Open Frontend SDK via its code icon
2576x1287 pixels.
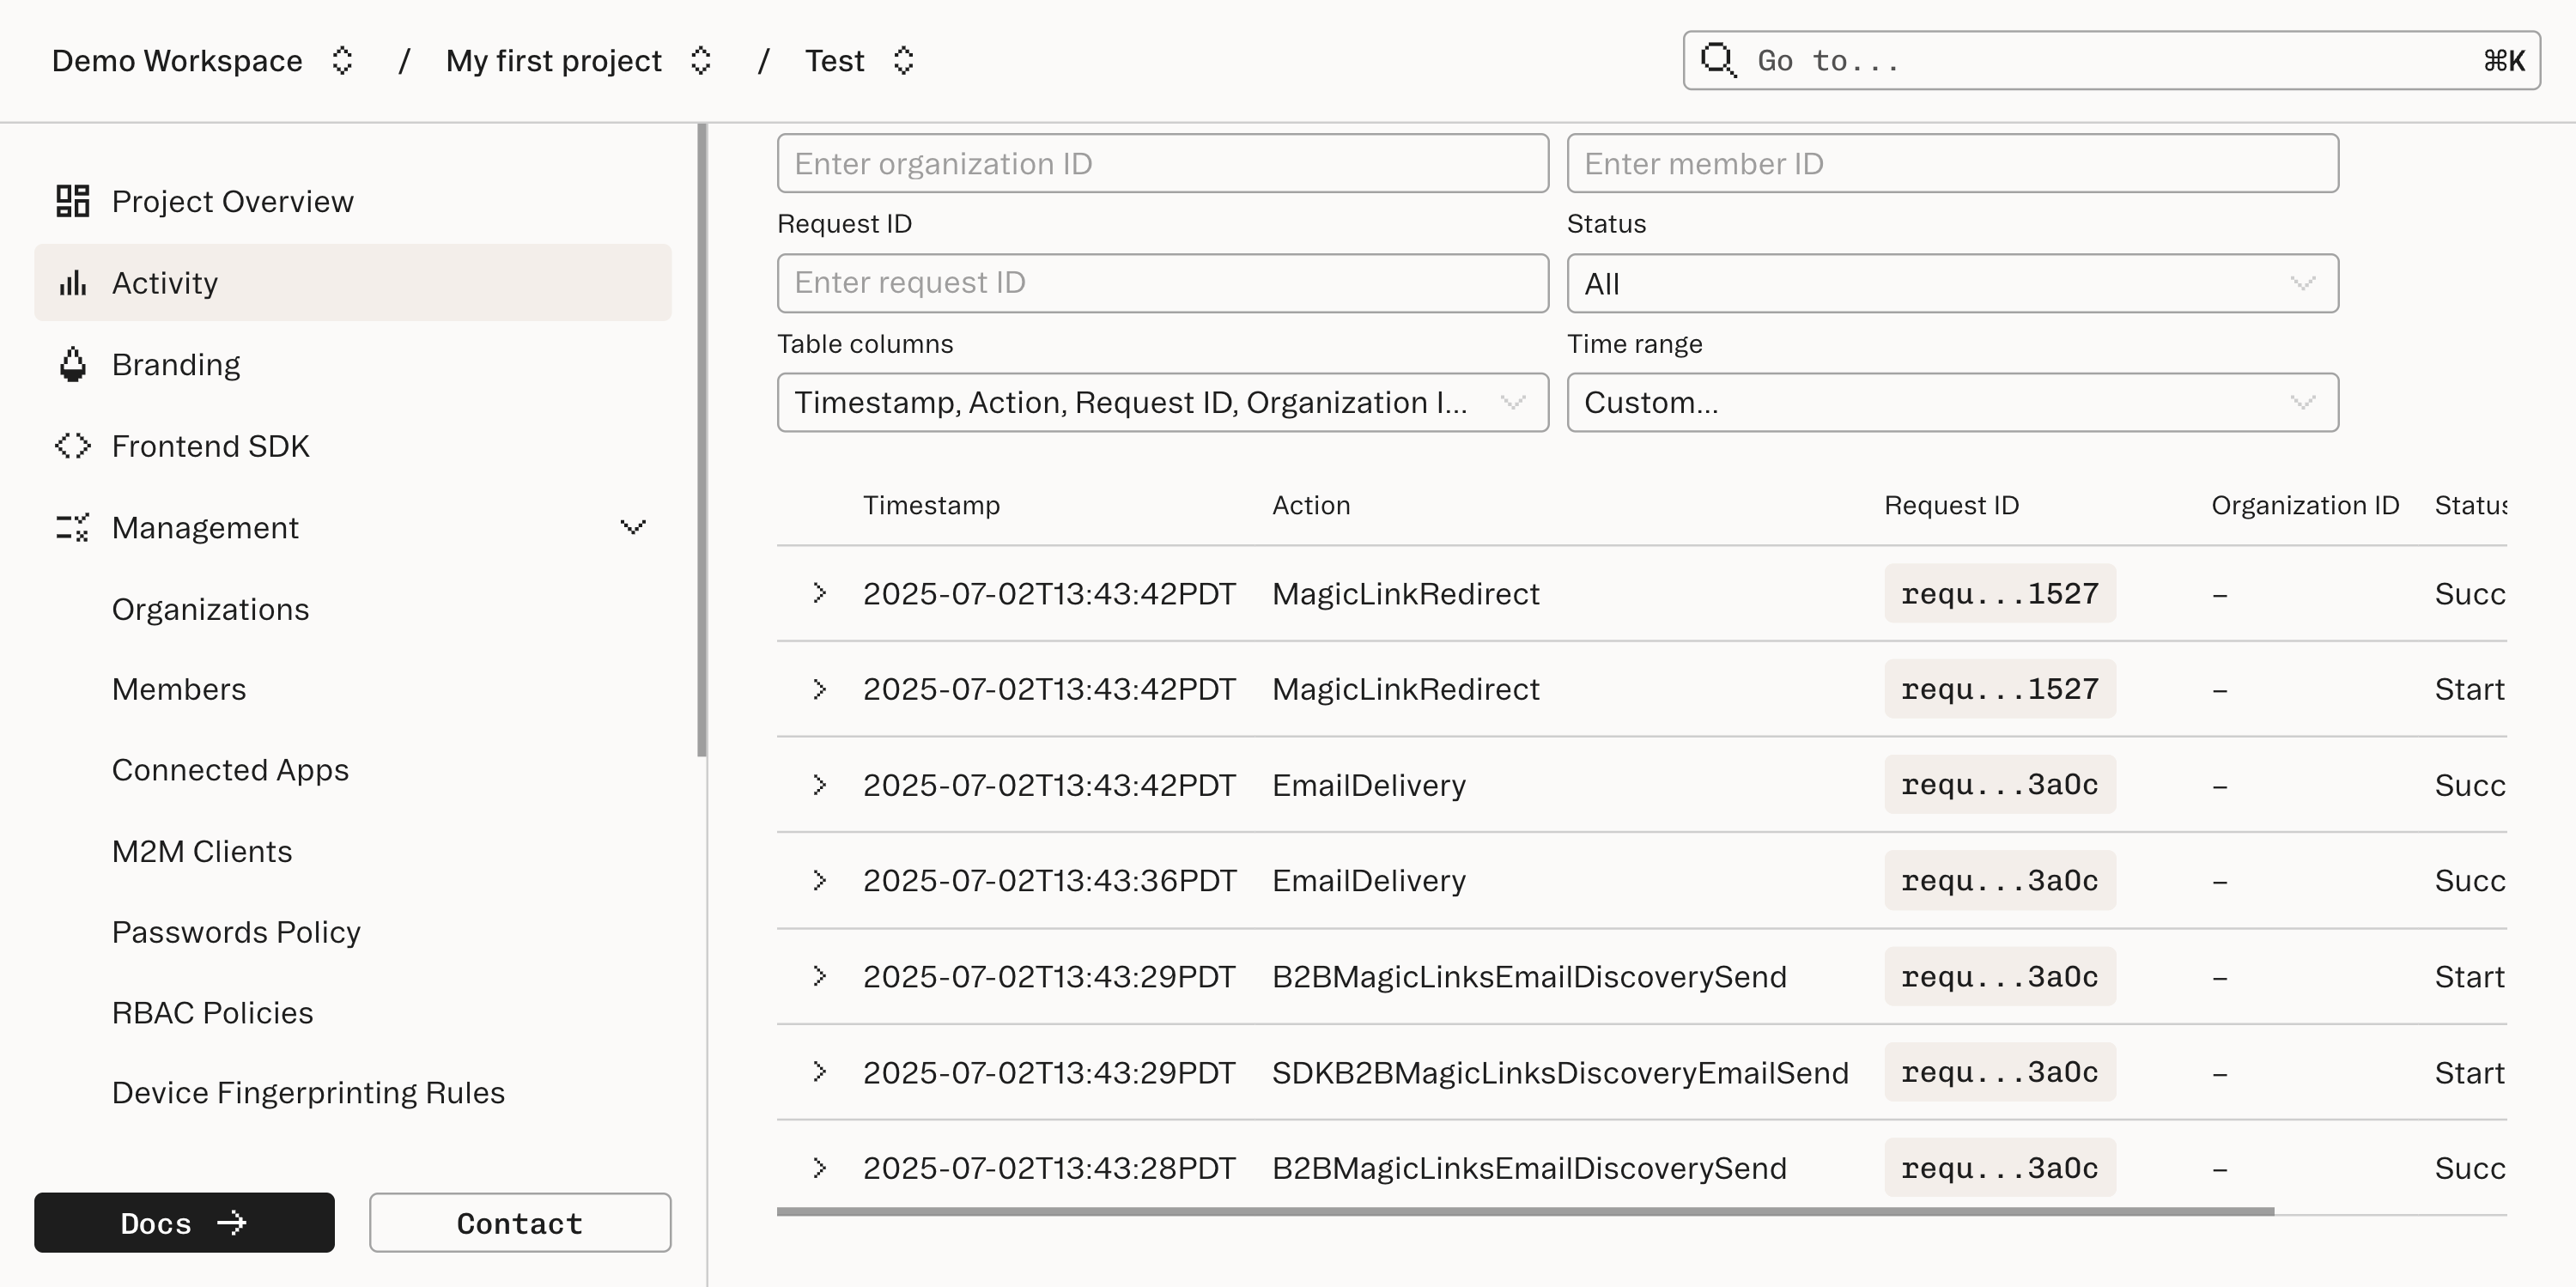pyautogui.click(x=71, y=446)
